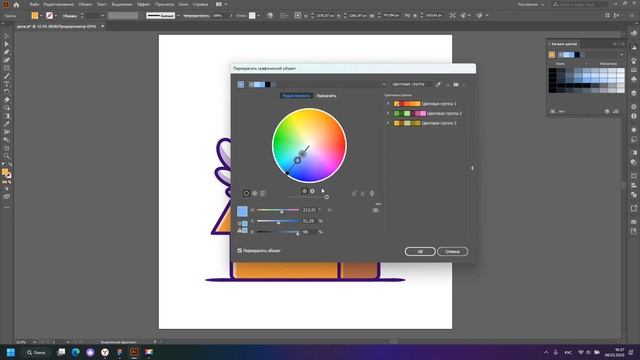Click the current color swatch beside the sliders
The height and width of the screenshot is (360, 640).
pos(242,211)
